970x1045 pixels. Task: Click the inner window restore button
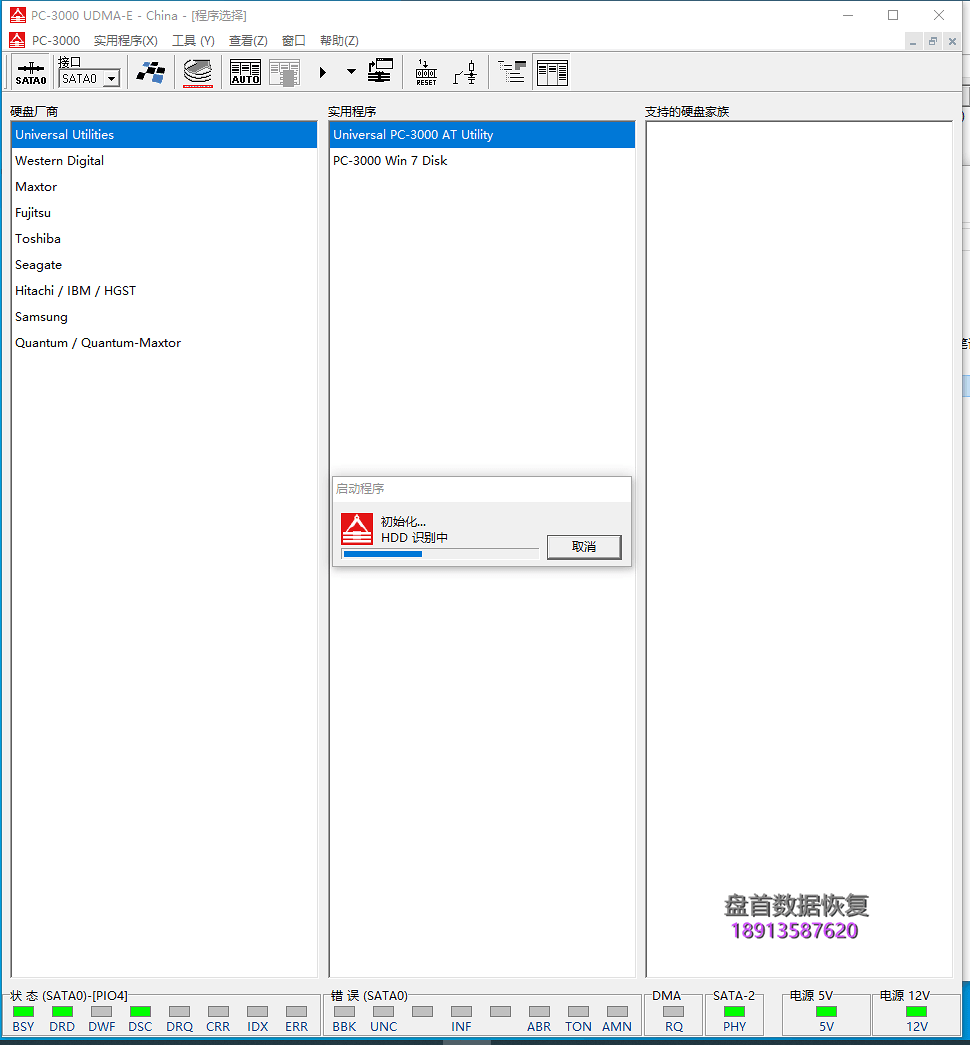point(933,41)
